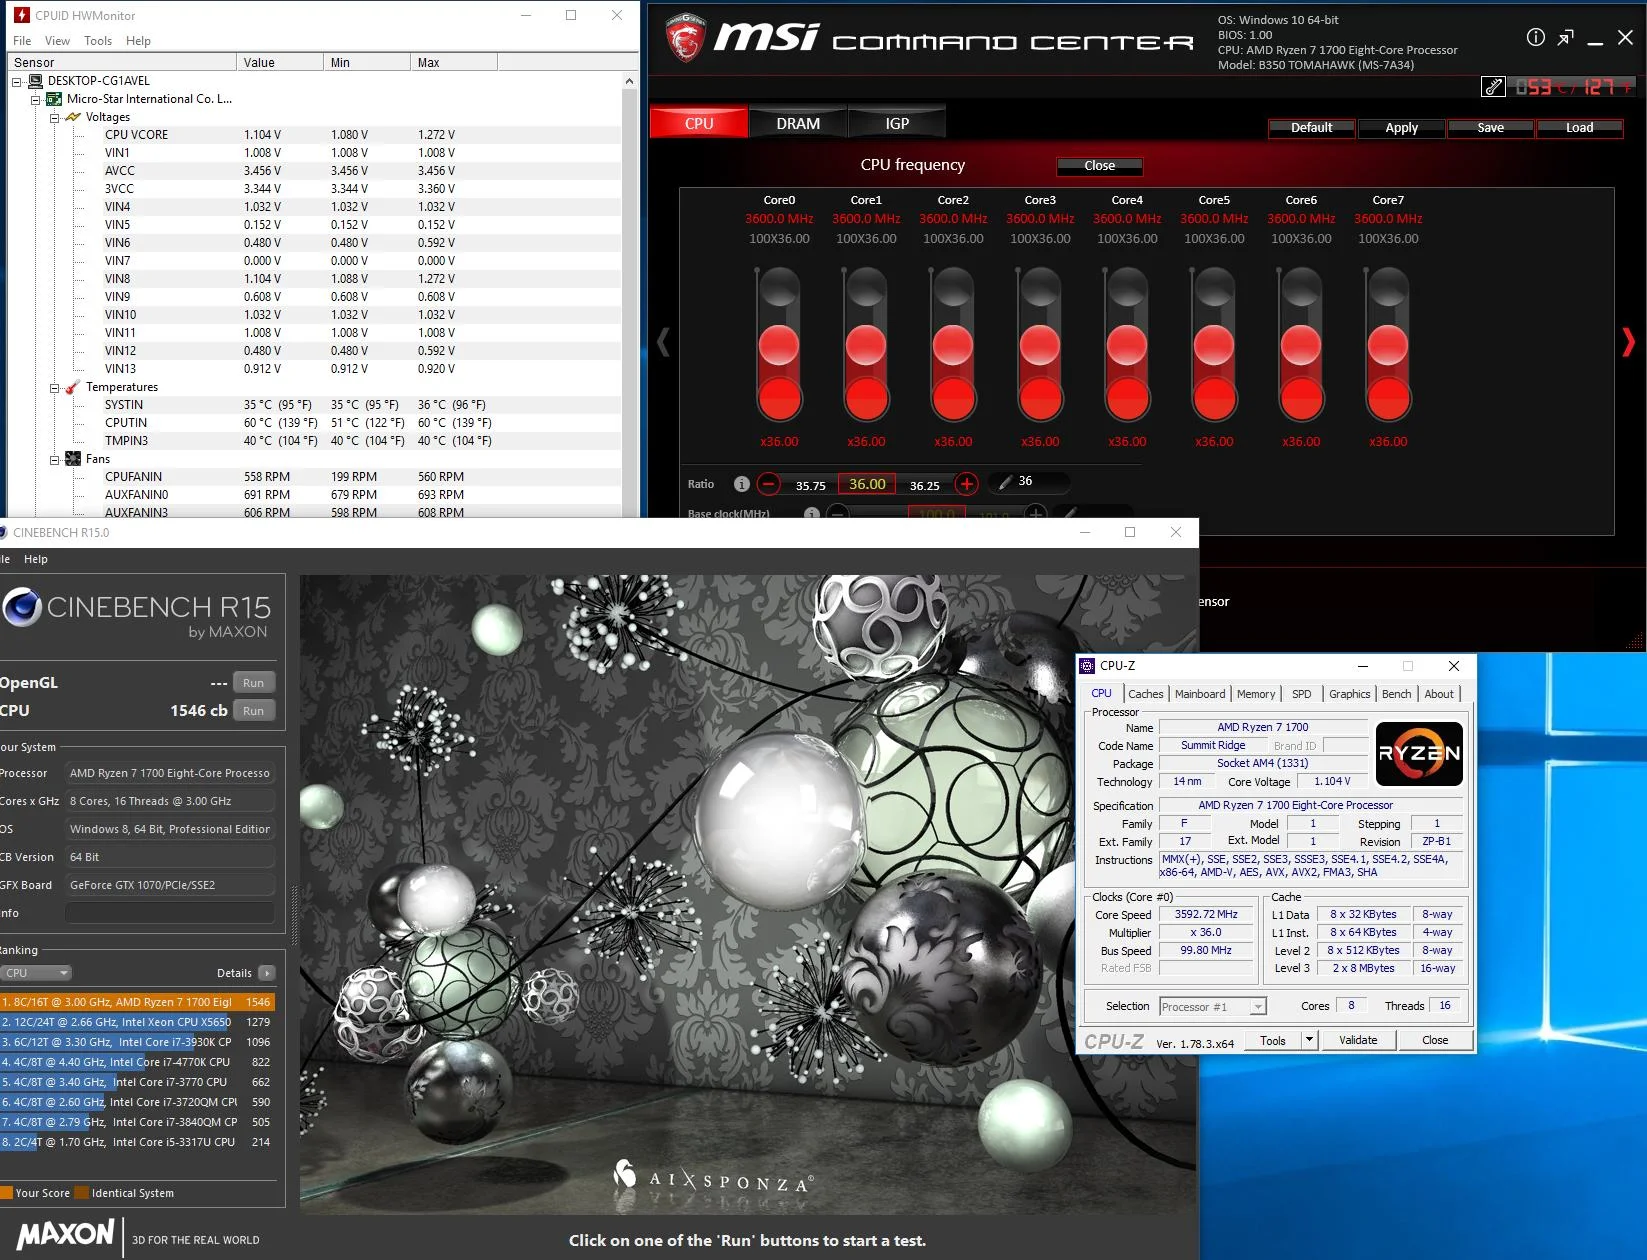Open the Mainboard tab in CPU-Z
1647x1260 pixels.
(1200, 694)
